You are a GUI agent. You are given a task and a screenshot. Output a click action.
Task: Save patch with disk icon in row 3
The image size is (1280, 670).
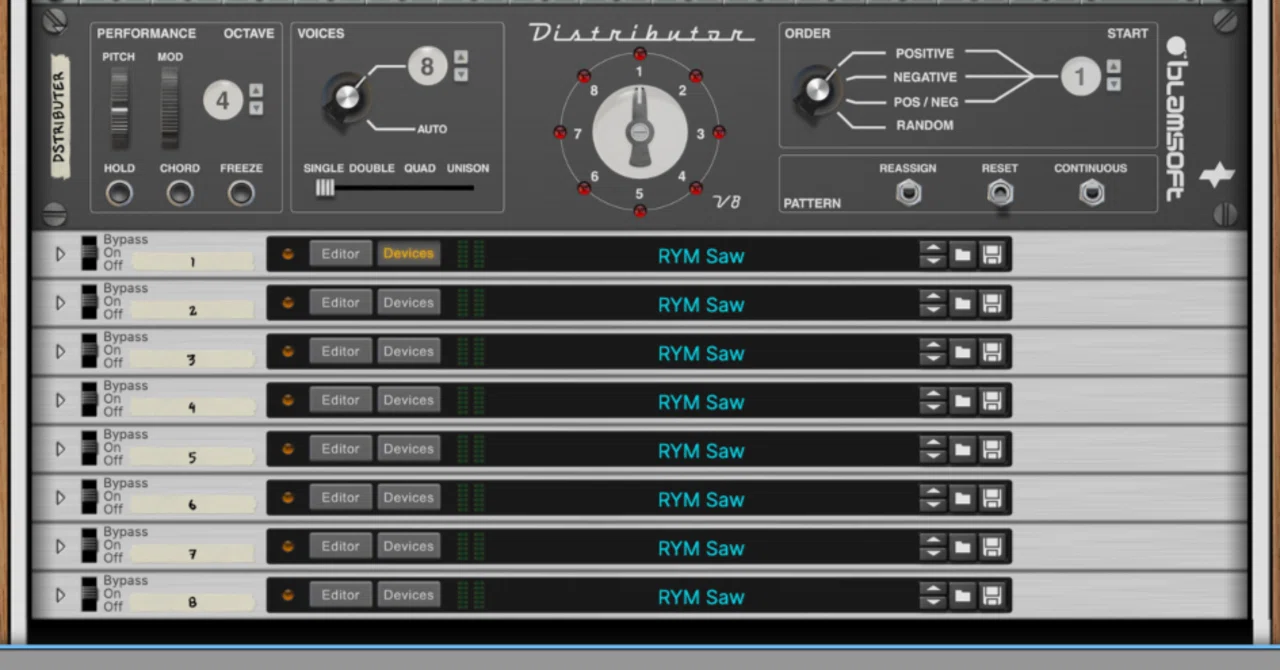click(992, 352)
